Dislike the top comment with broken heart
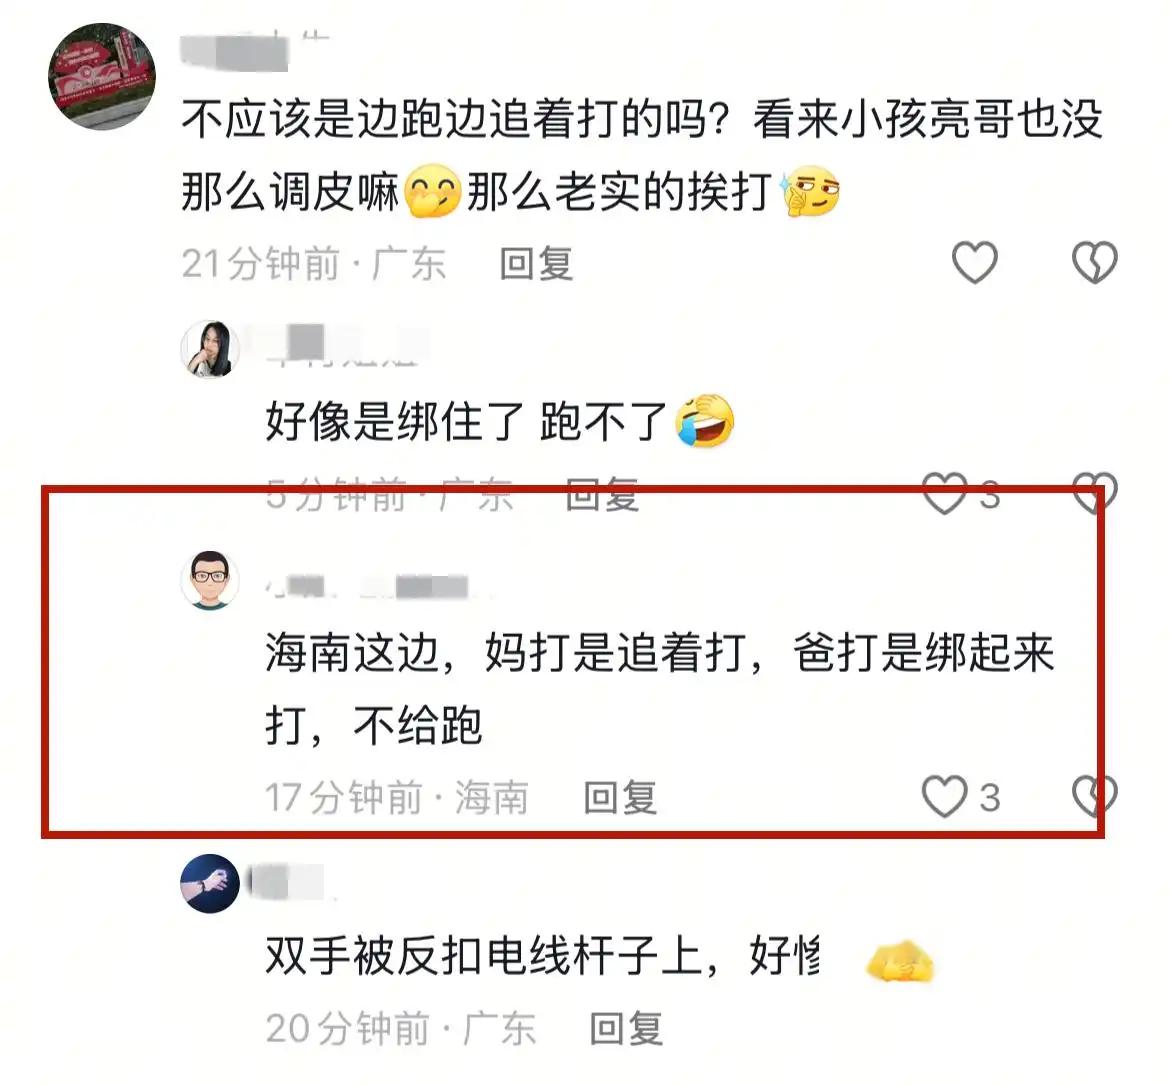1170x1085 pixels. 1095,263
